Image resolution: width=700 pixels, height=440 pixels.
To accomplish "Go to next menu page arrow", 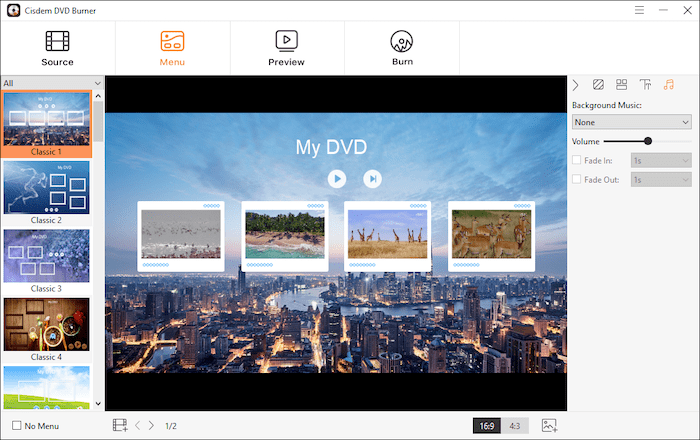I will pos(151,425).
